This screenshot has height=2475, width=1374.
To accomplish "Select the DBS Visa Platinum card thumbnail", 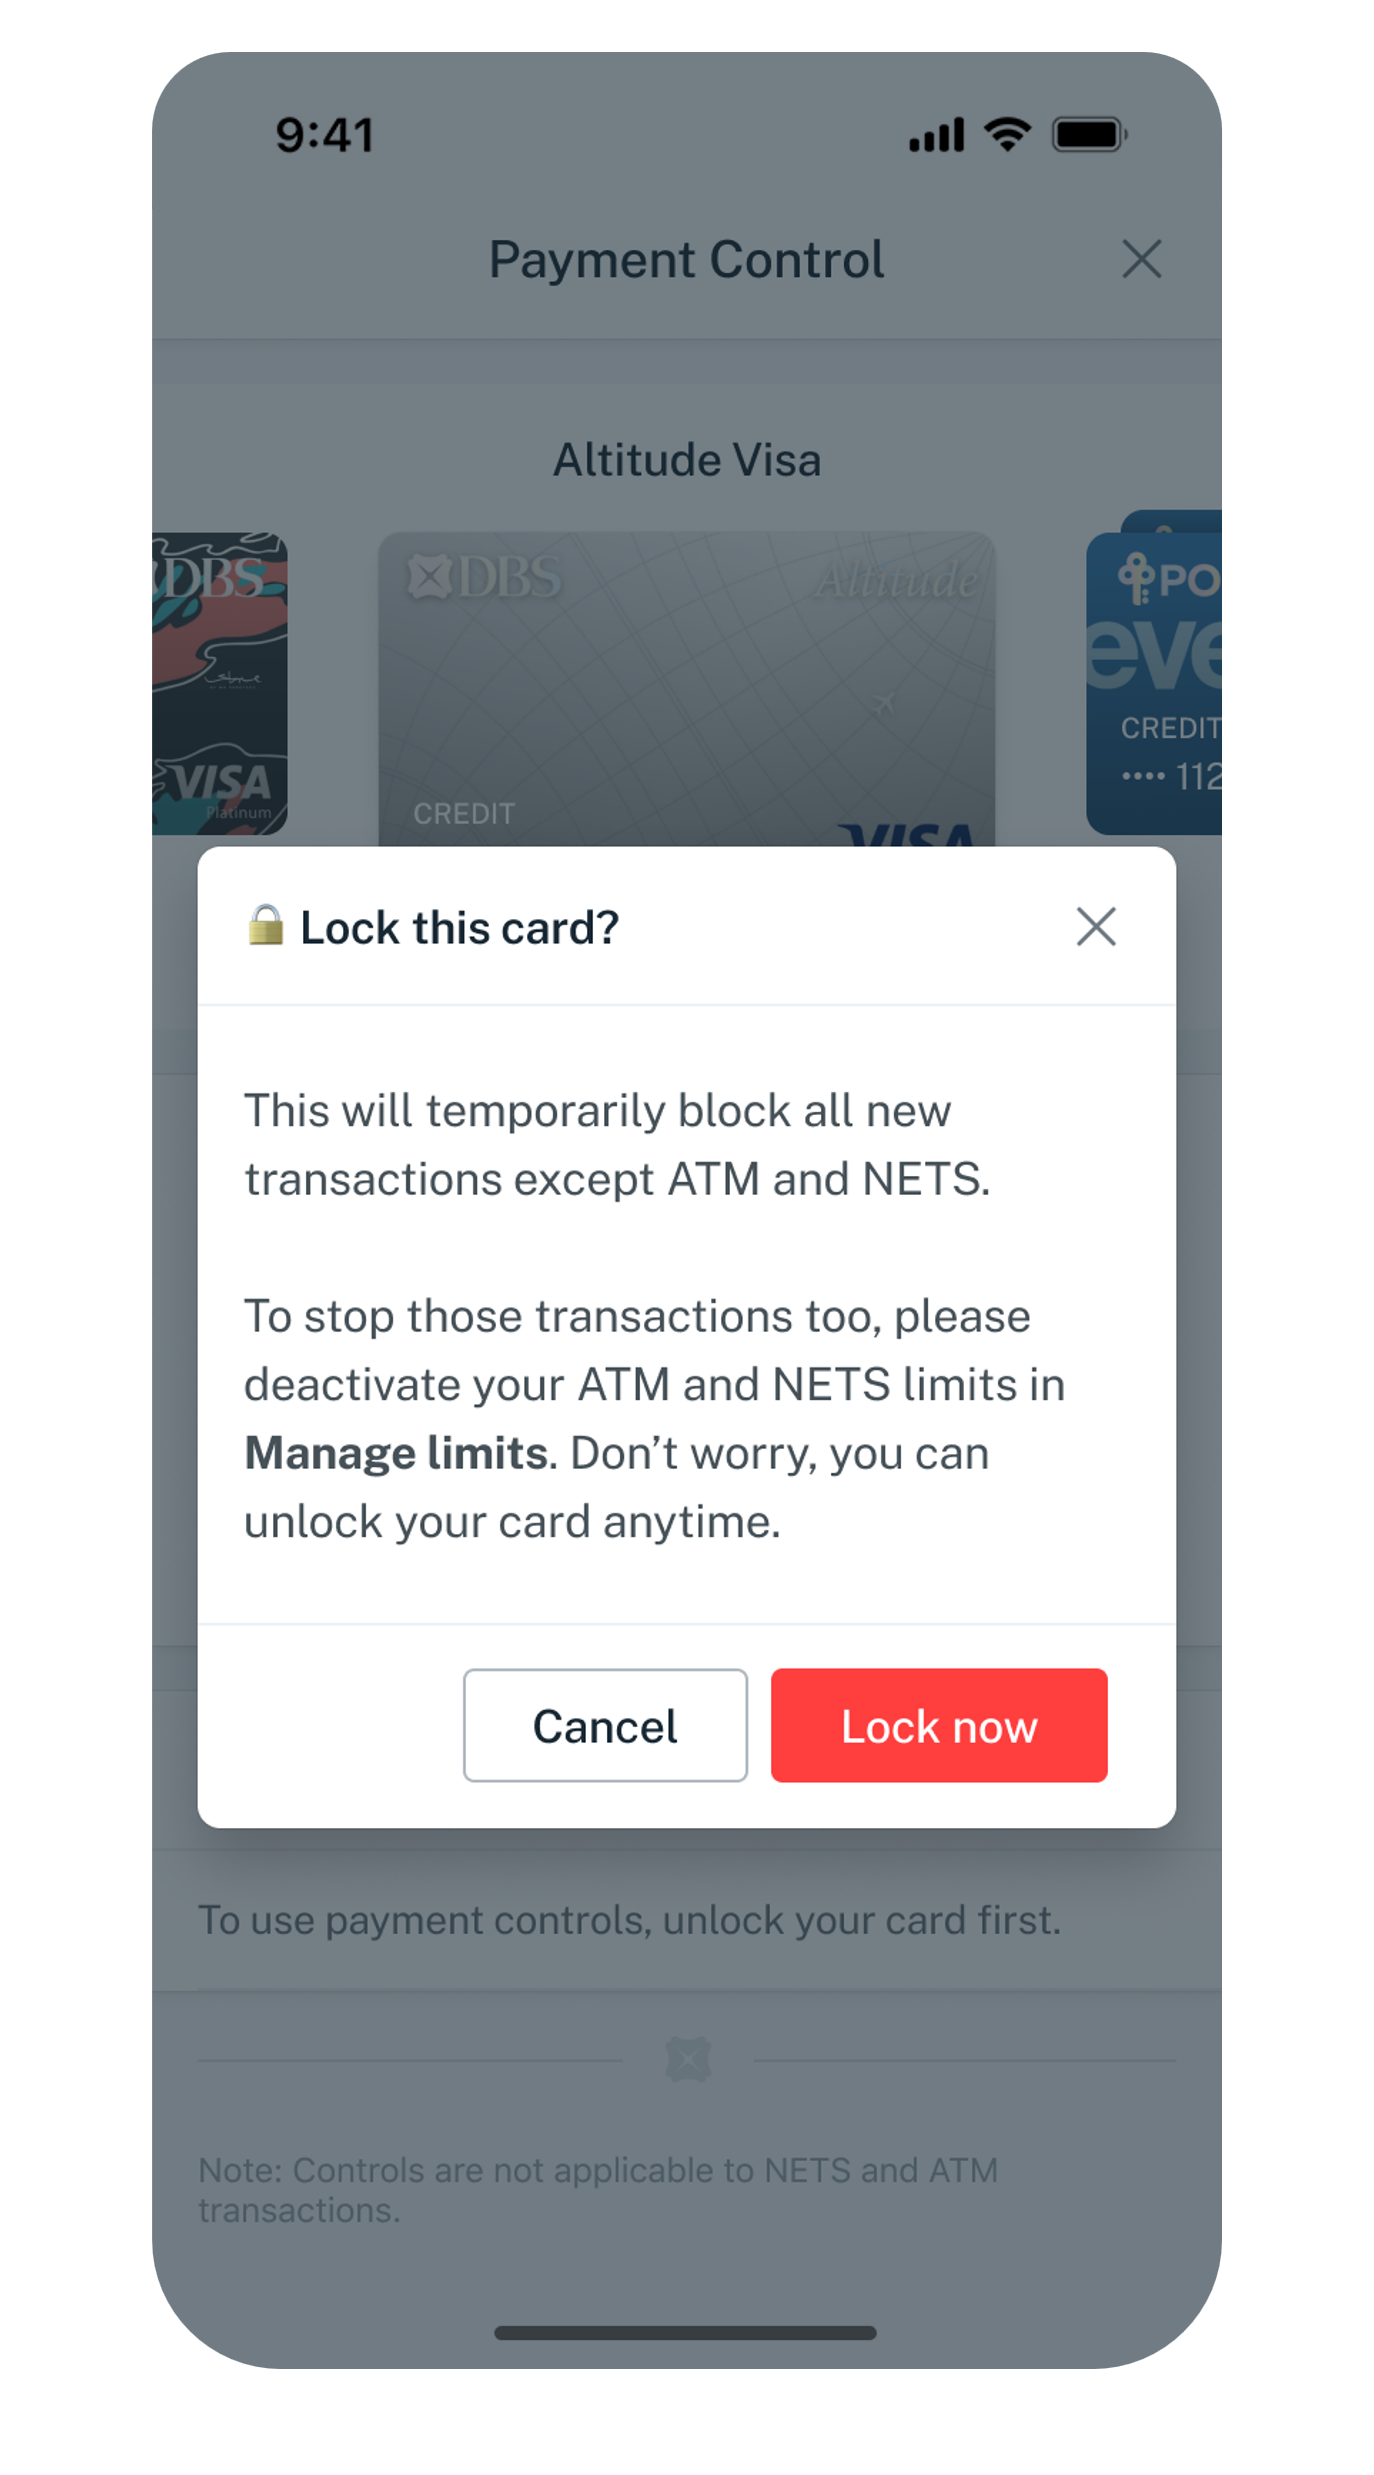I will click(x=220, y=684).
